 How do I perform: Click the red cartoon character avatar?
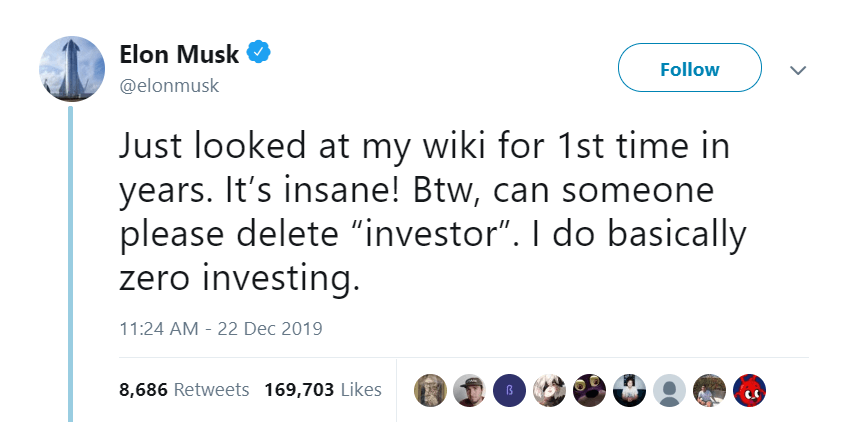[749, 390]
